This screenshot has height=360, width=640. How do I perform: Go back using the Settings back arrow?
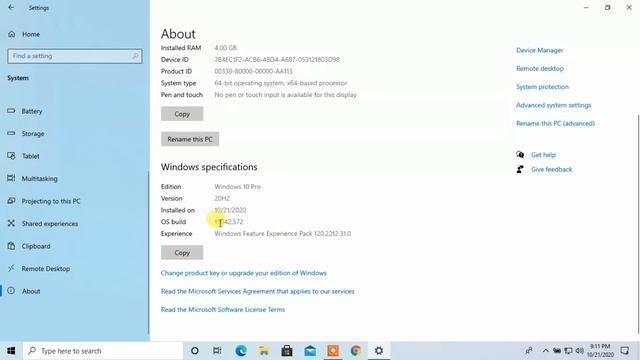(11, 7)
